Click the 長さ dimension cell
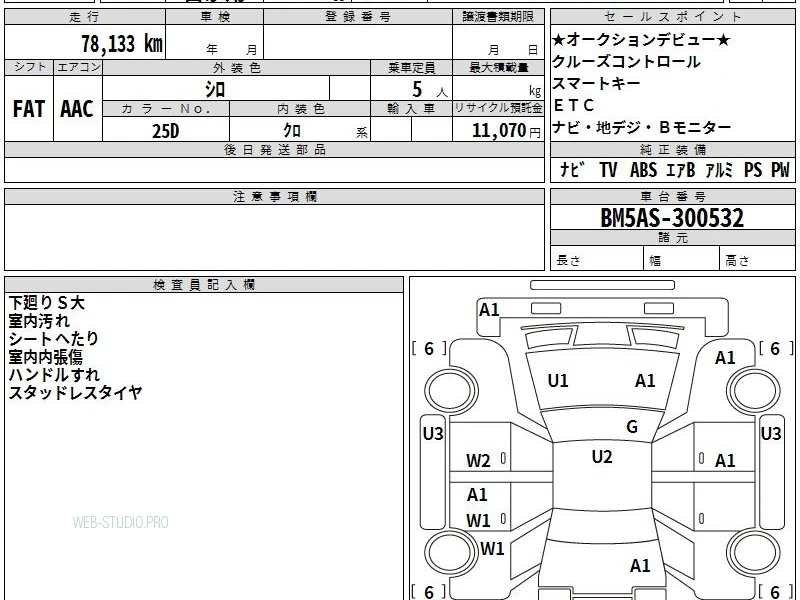The image size is (800, 600). click(x=597, y=260)
